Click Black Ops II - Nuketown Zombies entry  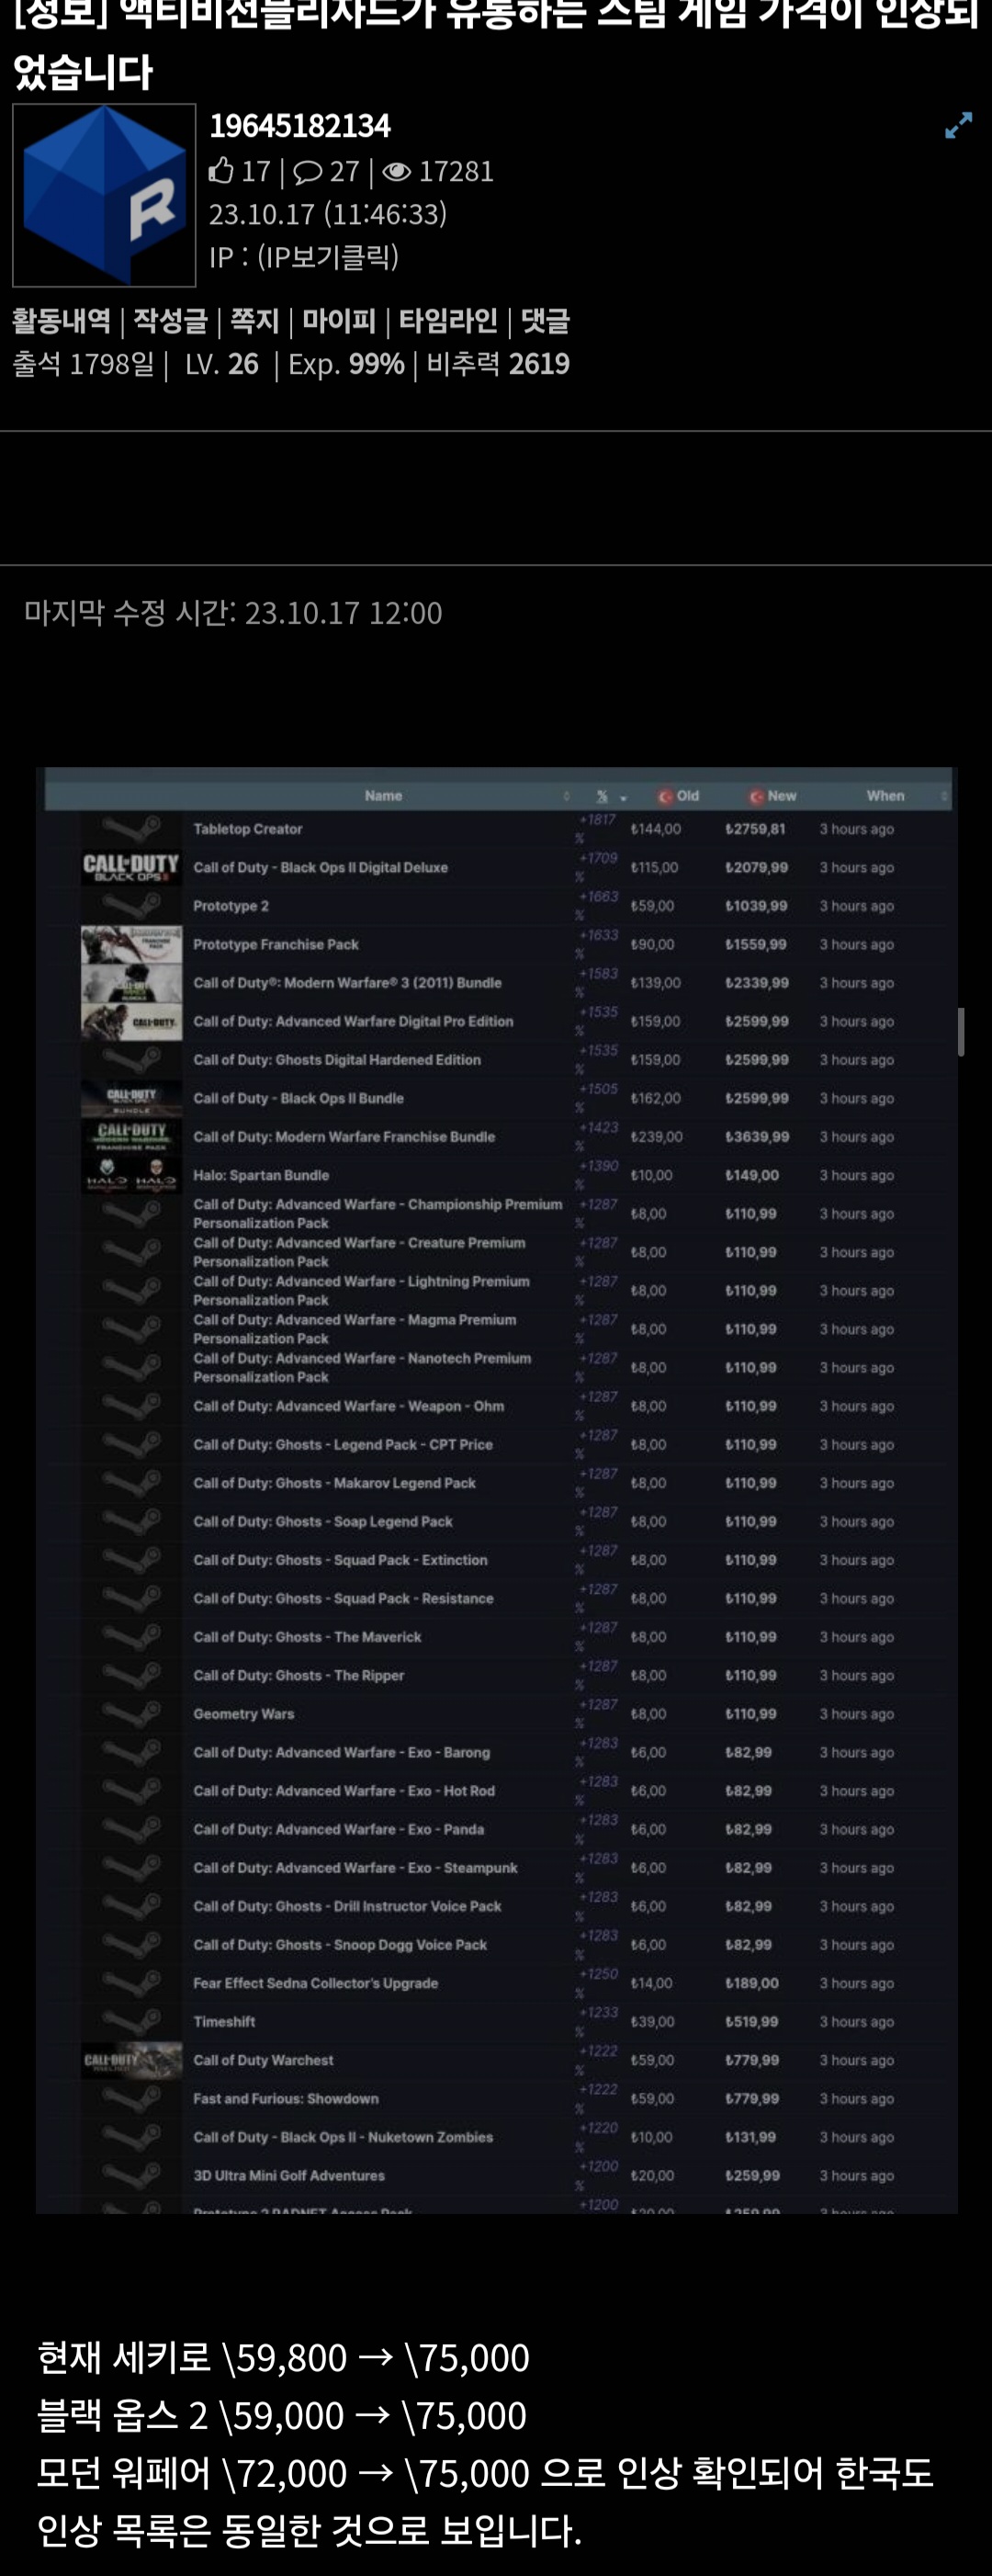(343, 2137)
